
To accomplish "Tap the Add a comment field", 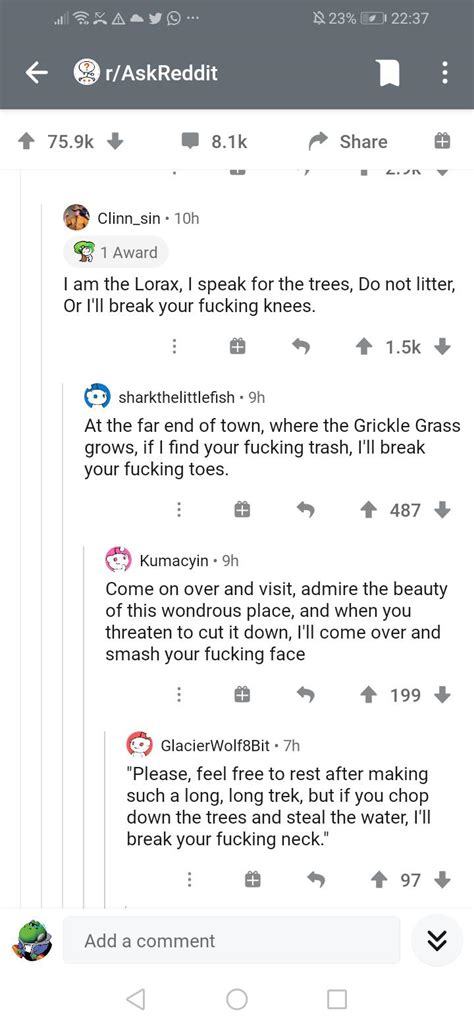I will point(231,941).
